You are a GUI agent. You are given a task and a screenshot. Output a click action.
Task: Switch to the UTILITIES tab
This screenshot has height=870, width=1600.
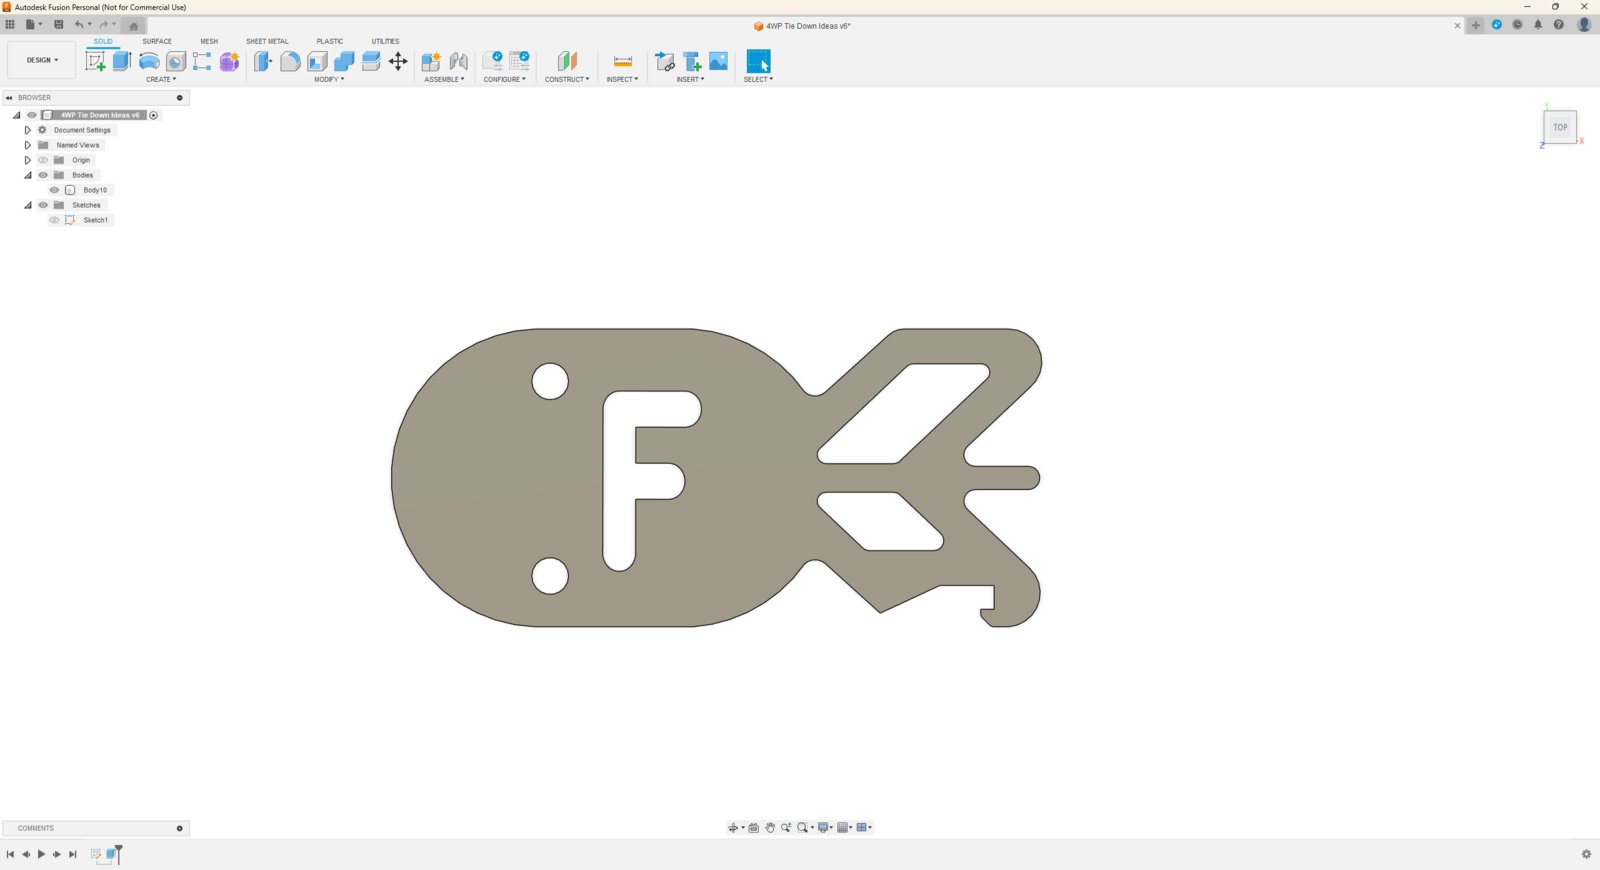385,41
